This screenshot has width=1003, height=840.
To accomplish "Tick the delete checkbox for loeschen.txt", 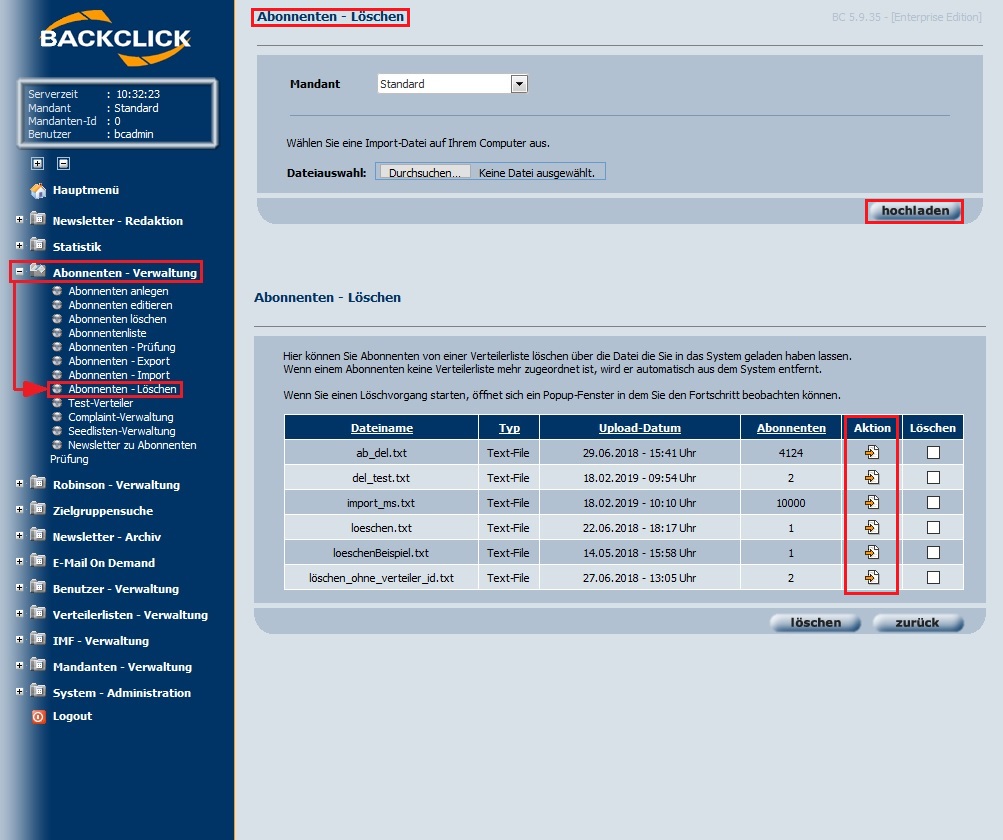I will [x=933, y=527].
